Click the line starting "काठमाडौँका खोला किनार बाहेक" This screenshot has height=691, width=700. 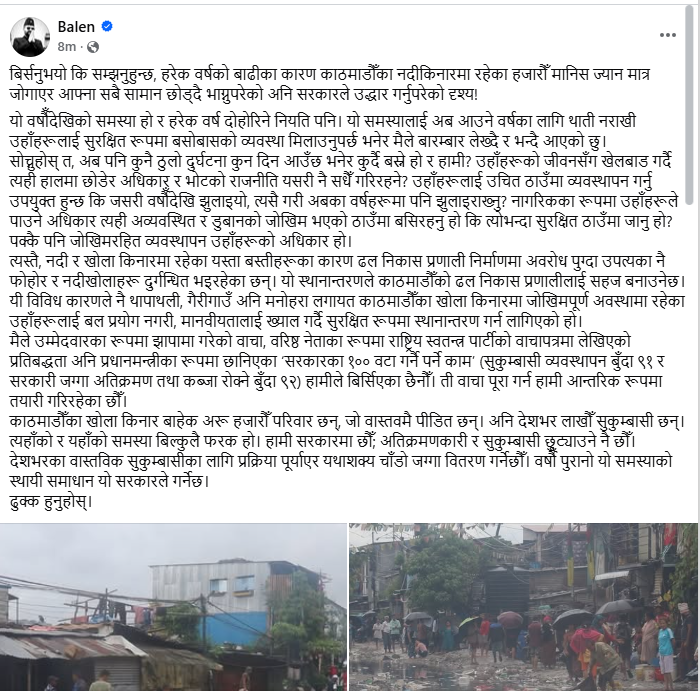coord(347,421)
